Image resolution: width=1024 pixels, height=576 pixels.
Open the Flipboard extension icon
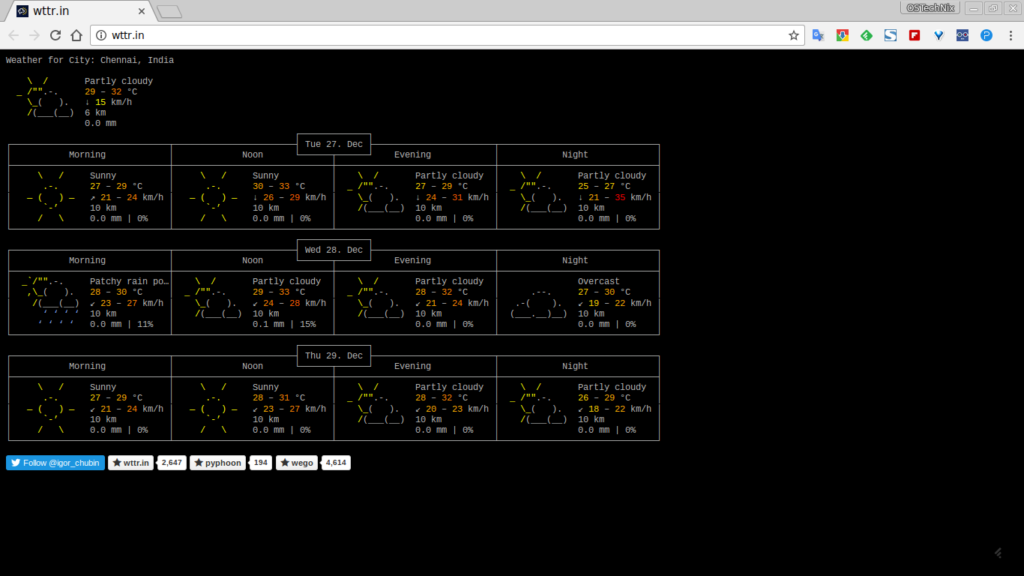click(x=914, y=35)
